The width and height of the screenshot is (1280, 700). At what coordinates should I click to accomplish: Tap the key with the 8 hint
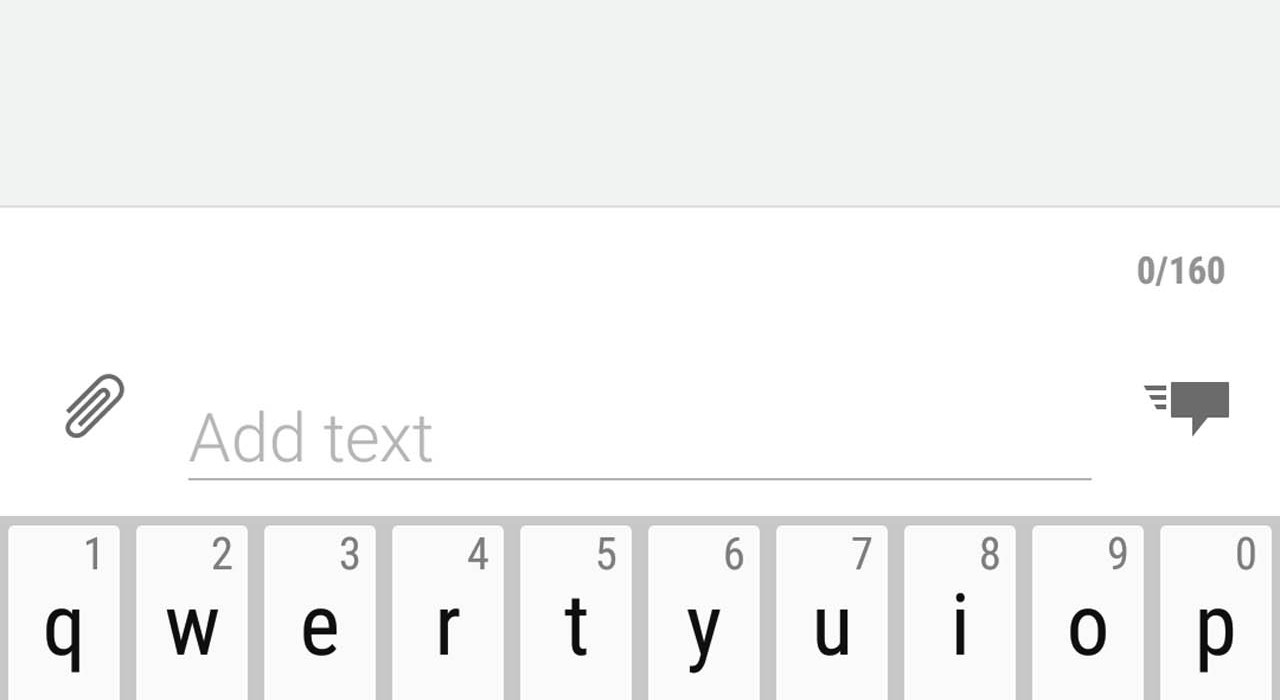[960, 612]
